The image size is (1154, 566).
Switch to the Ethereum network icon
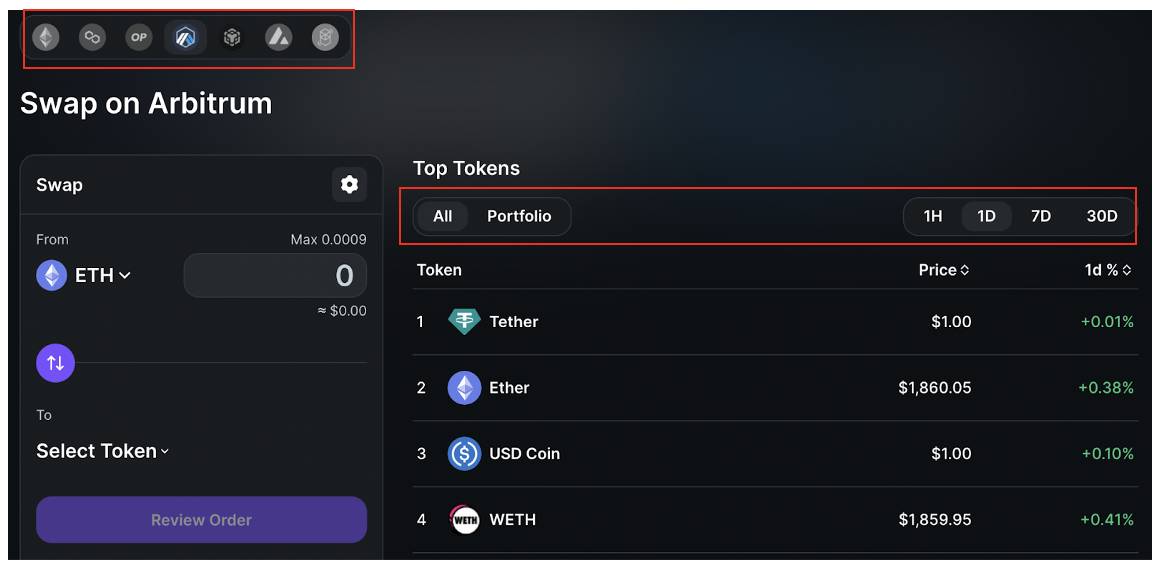coord(46,37)
